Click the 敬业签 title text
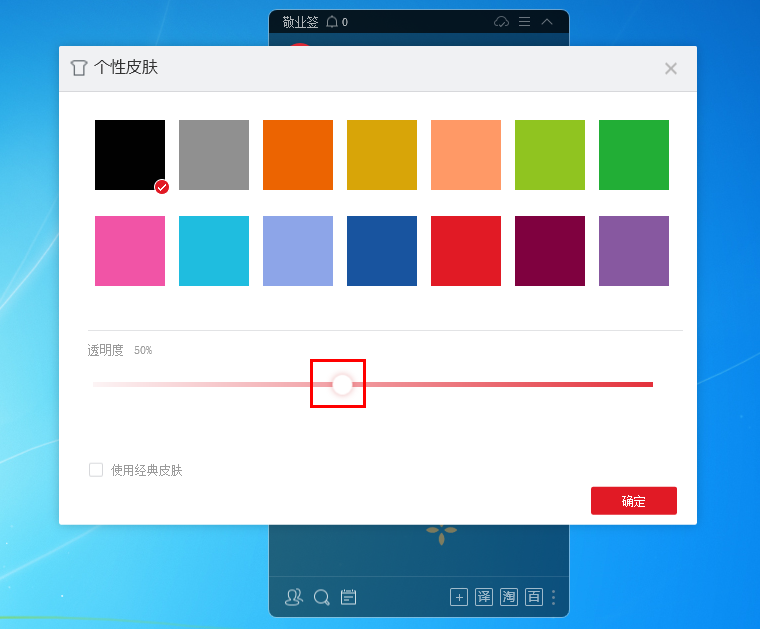Image resolution: width=760 pixels, height=629 pixels. pos(301,22)
